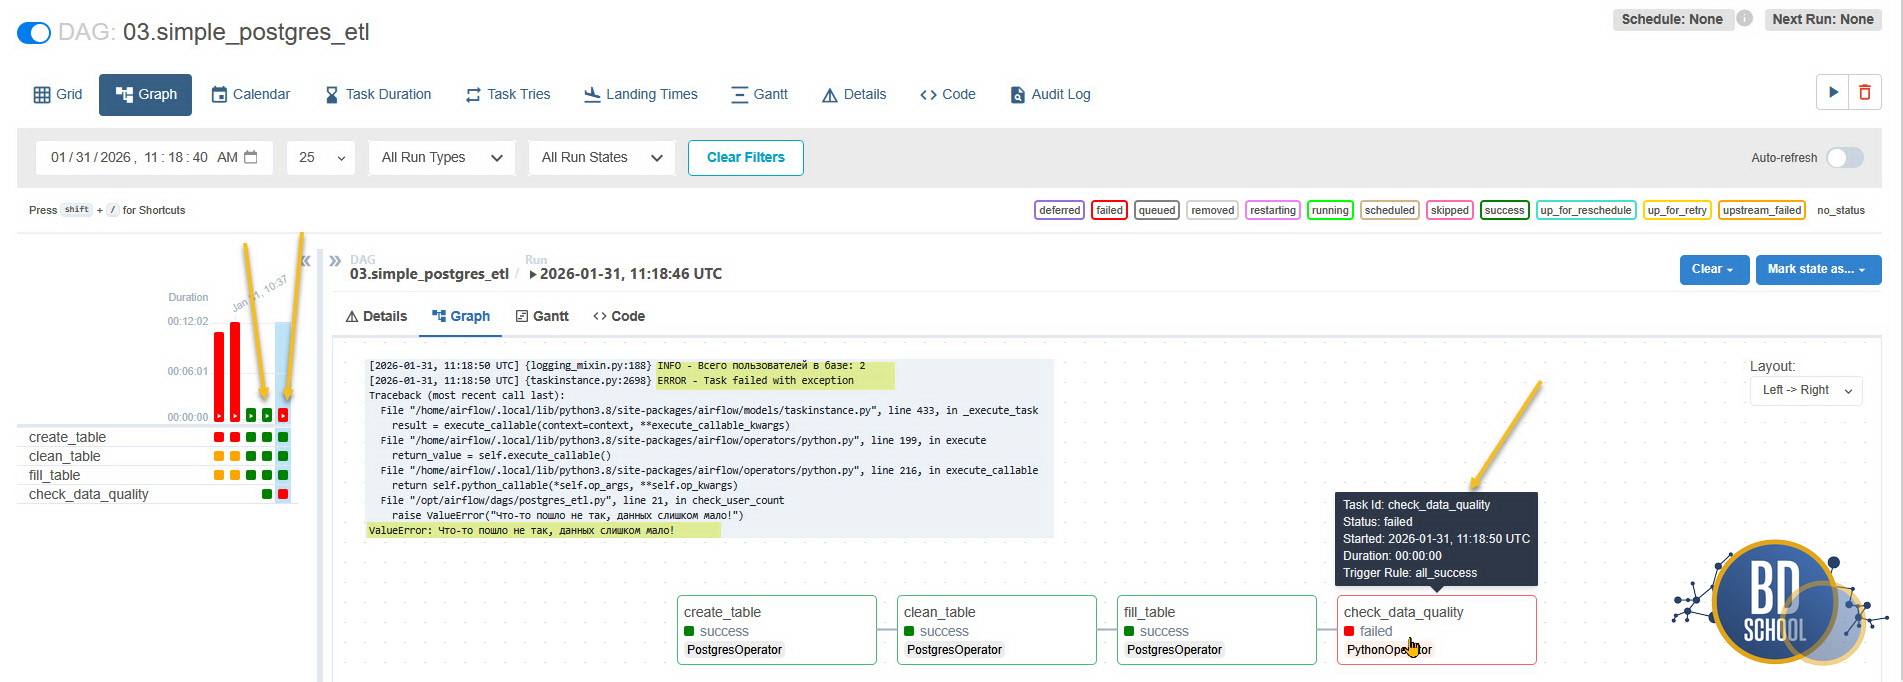The image size is (1903, 682).
Task: Select the highlighted latest failed run marker
Action: point(283,415)
